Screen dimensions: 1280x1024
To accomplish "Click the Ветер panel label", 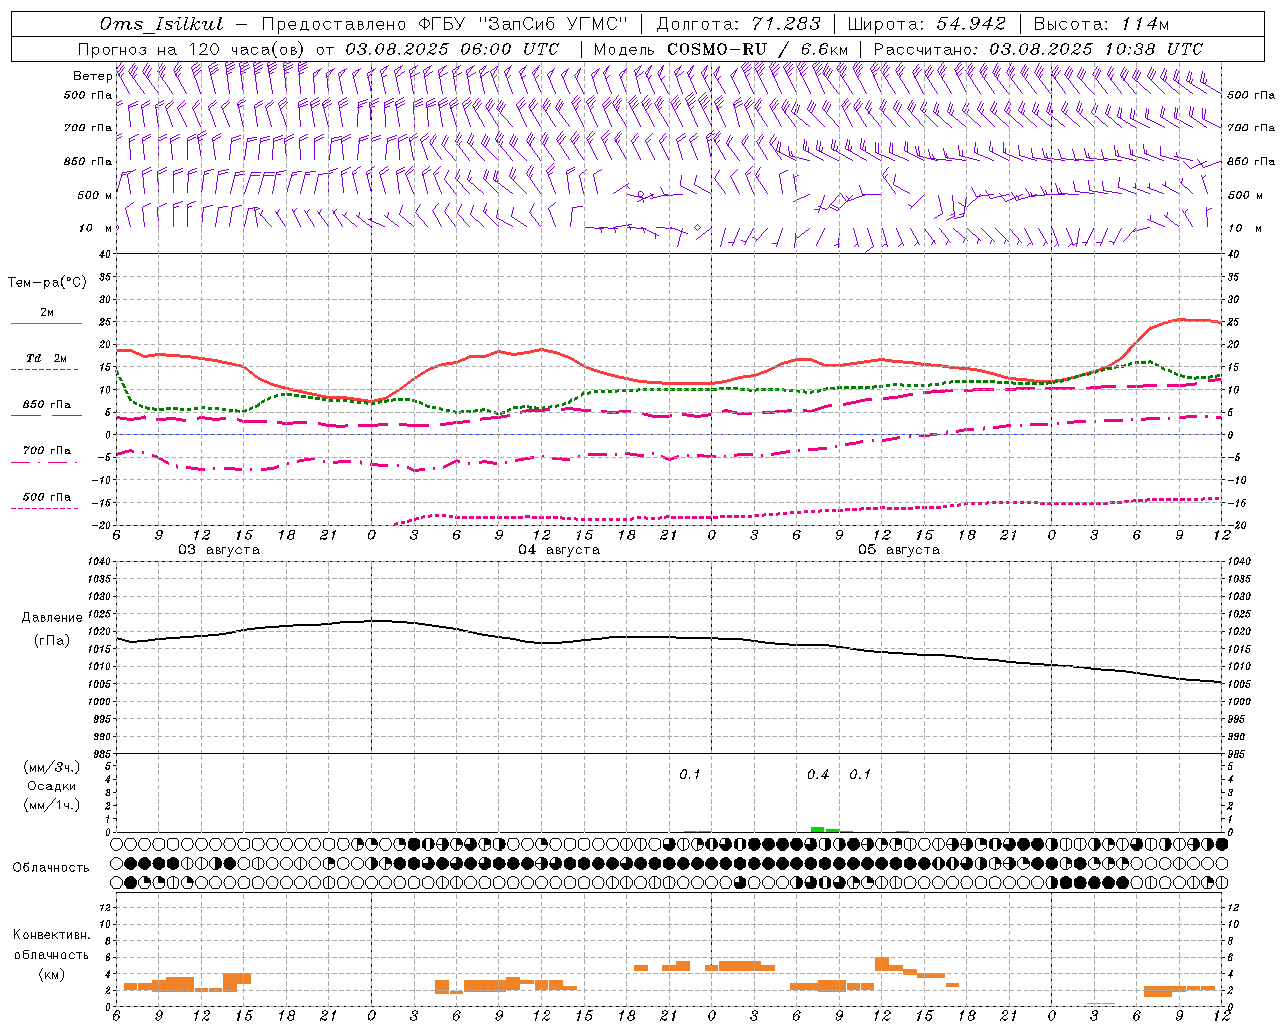I will 92,76.
